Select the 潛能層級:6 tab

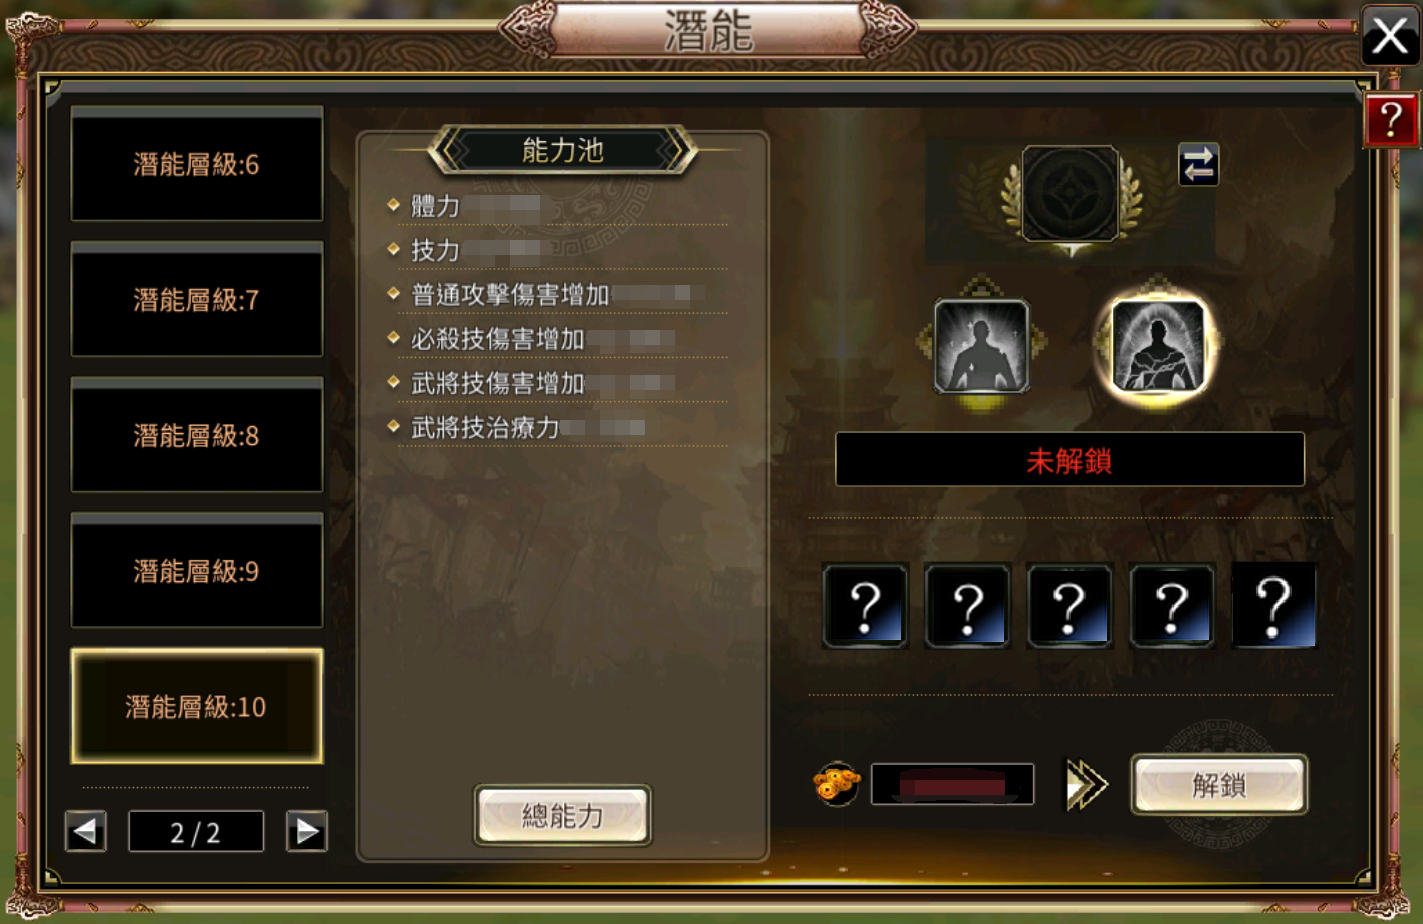(197, 164)
